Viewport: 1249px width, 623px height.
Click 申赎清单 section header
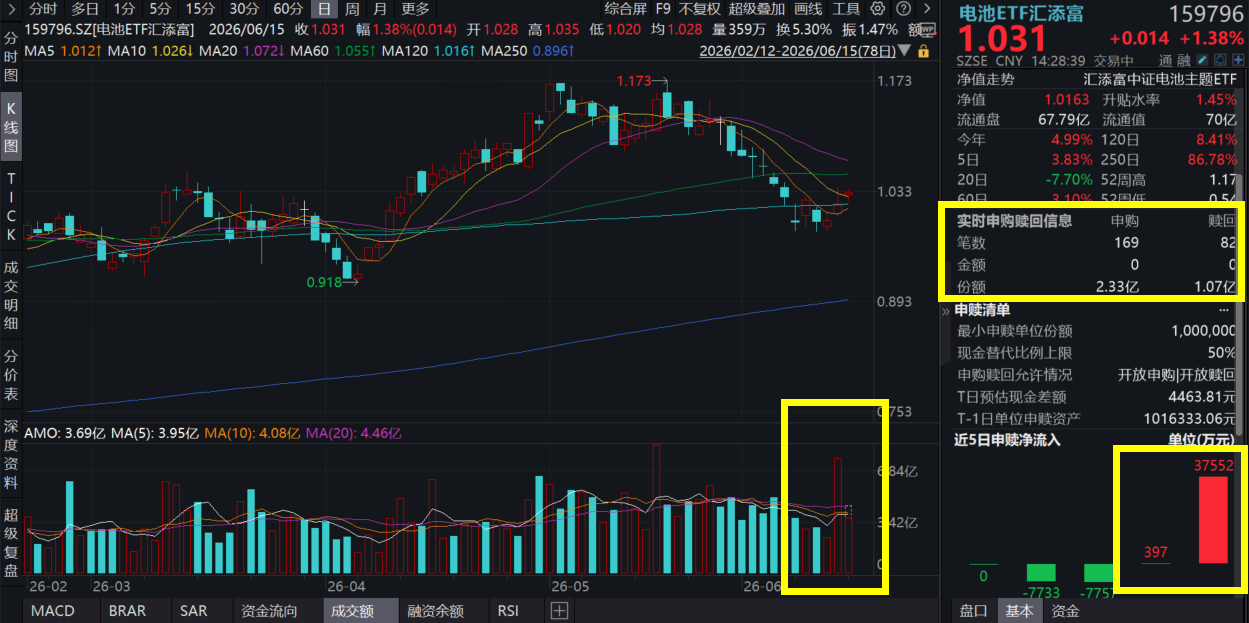[x=982, y=310]
